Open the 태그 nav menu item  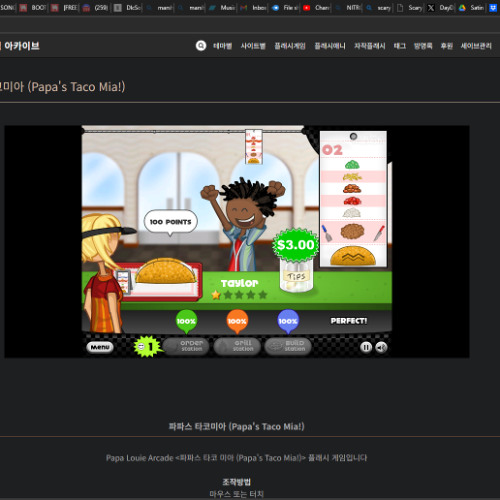point(399,46)
